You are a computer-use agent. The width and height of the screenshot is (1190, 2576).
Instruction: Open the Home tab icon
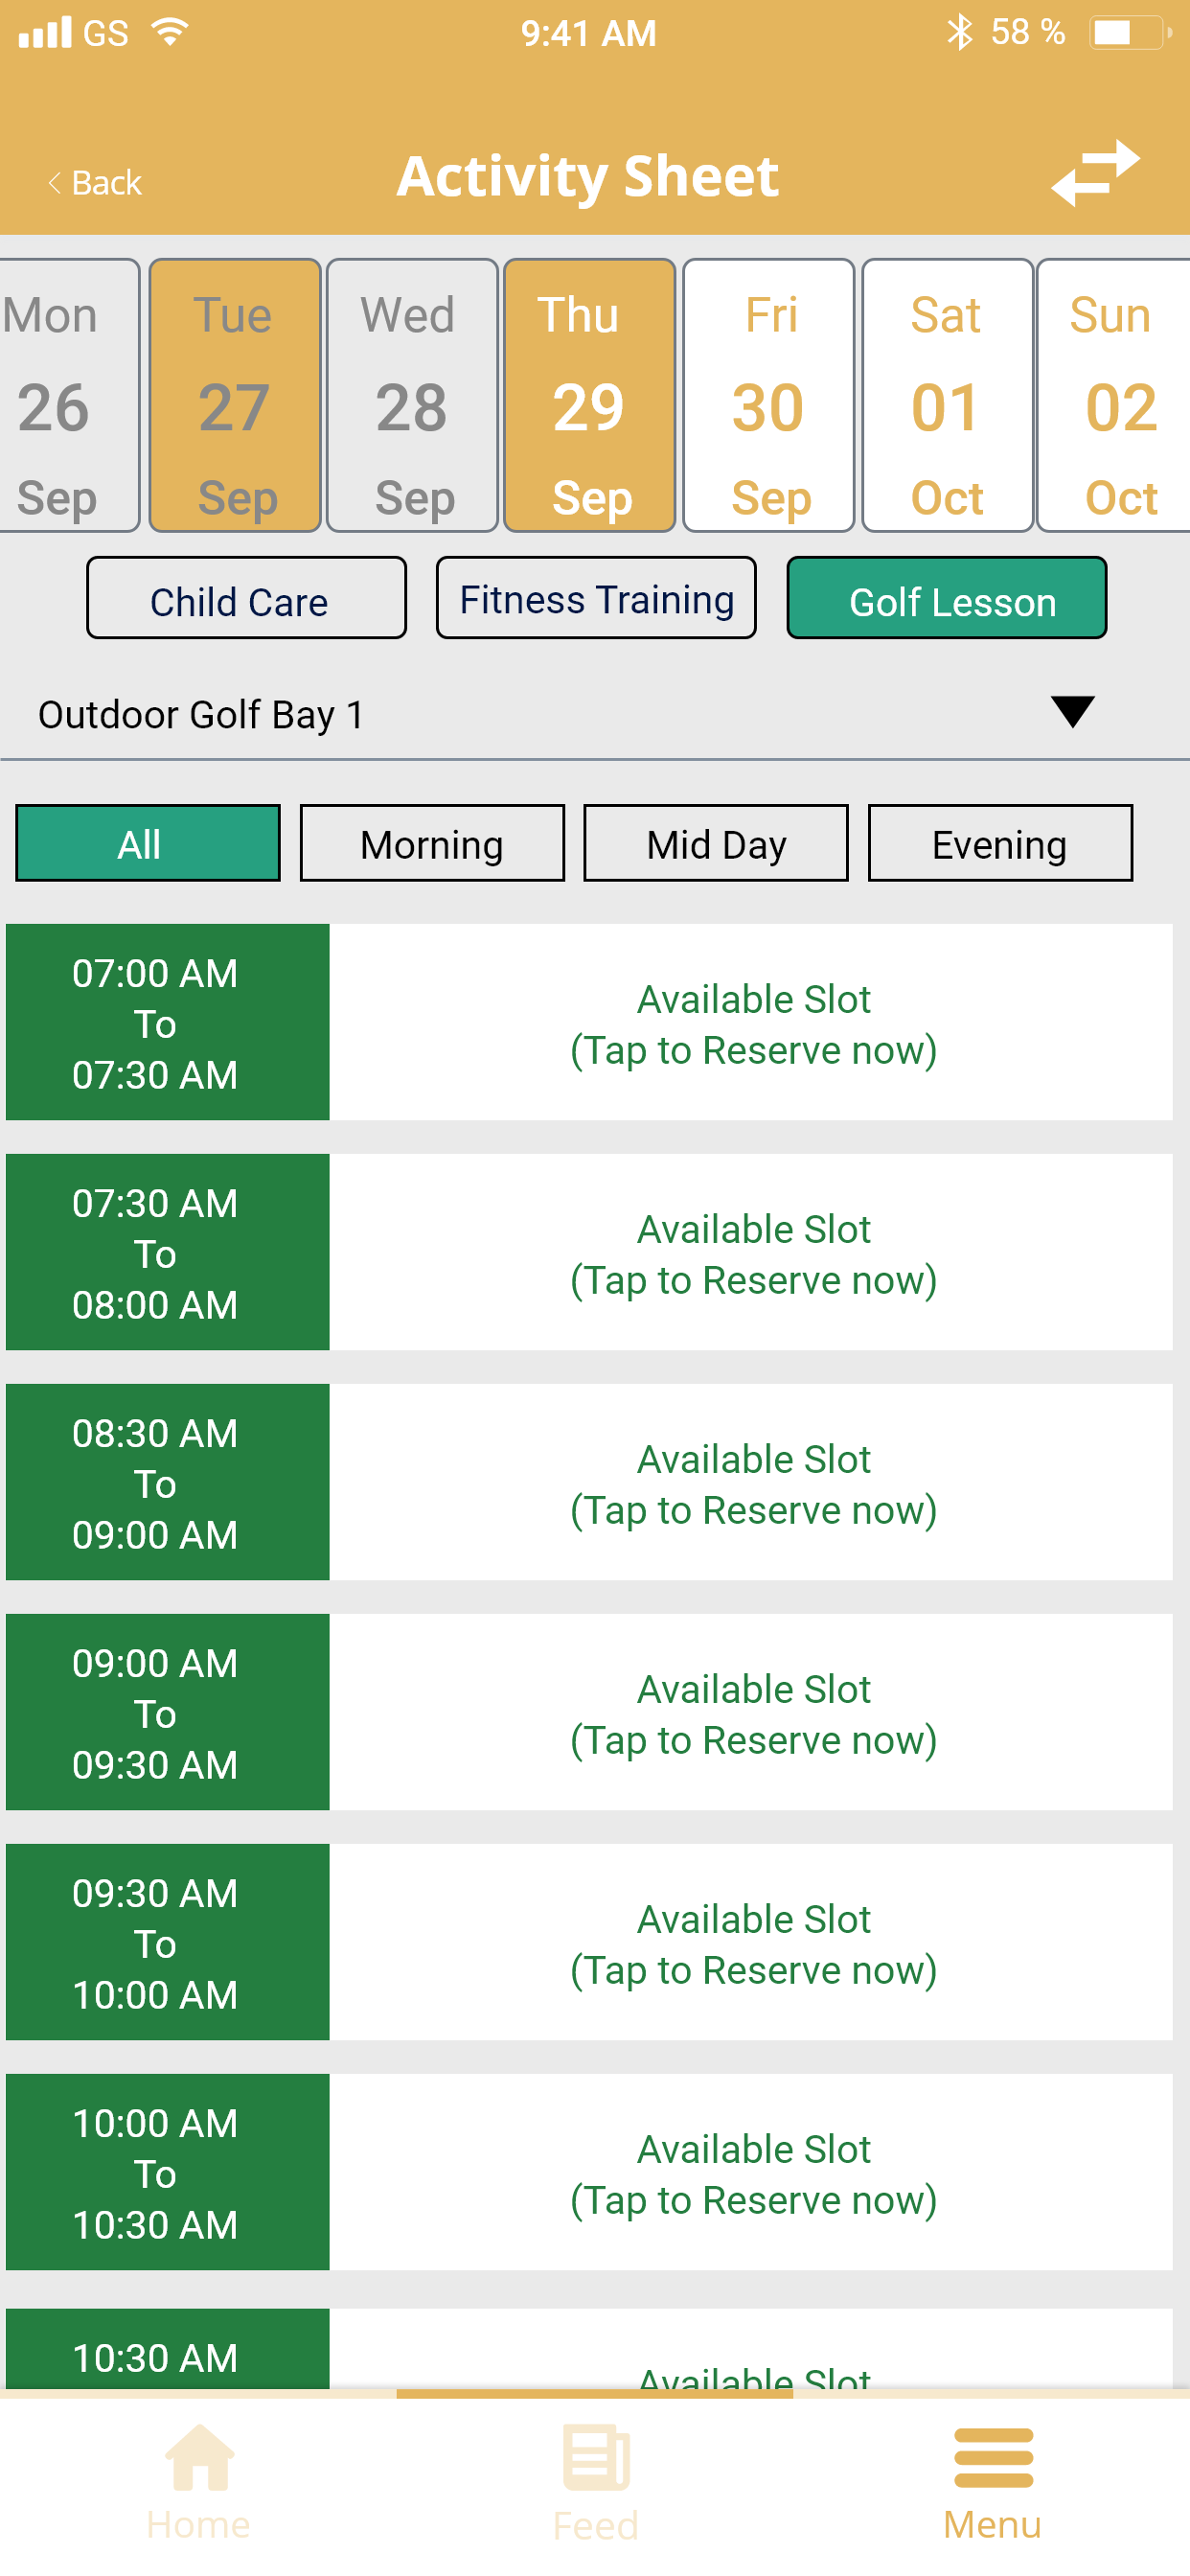(199, 2458)
